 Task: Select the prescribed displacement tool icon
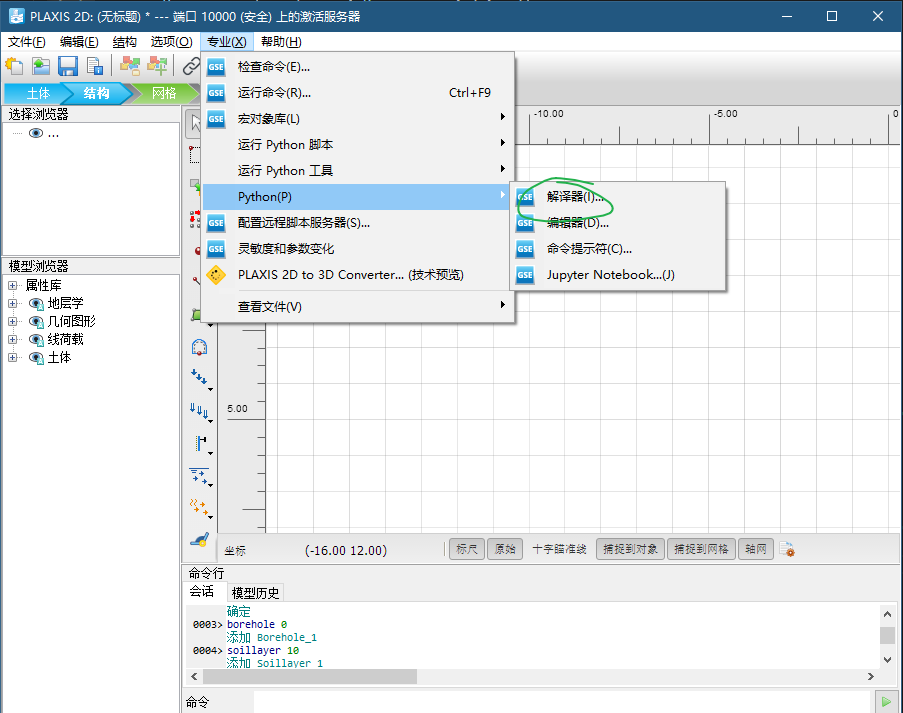(200, 443)
